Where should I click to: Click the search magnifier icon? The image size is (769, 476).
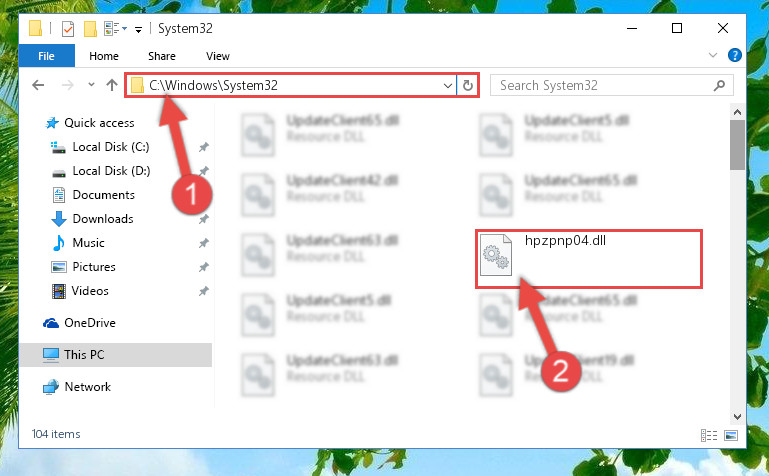click(x=719, y=85)
